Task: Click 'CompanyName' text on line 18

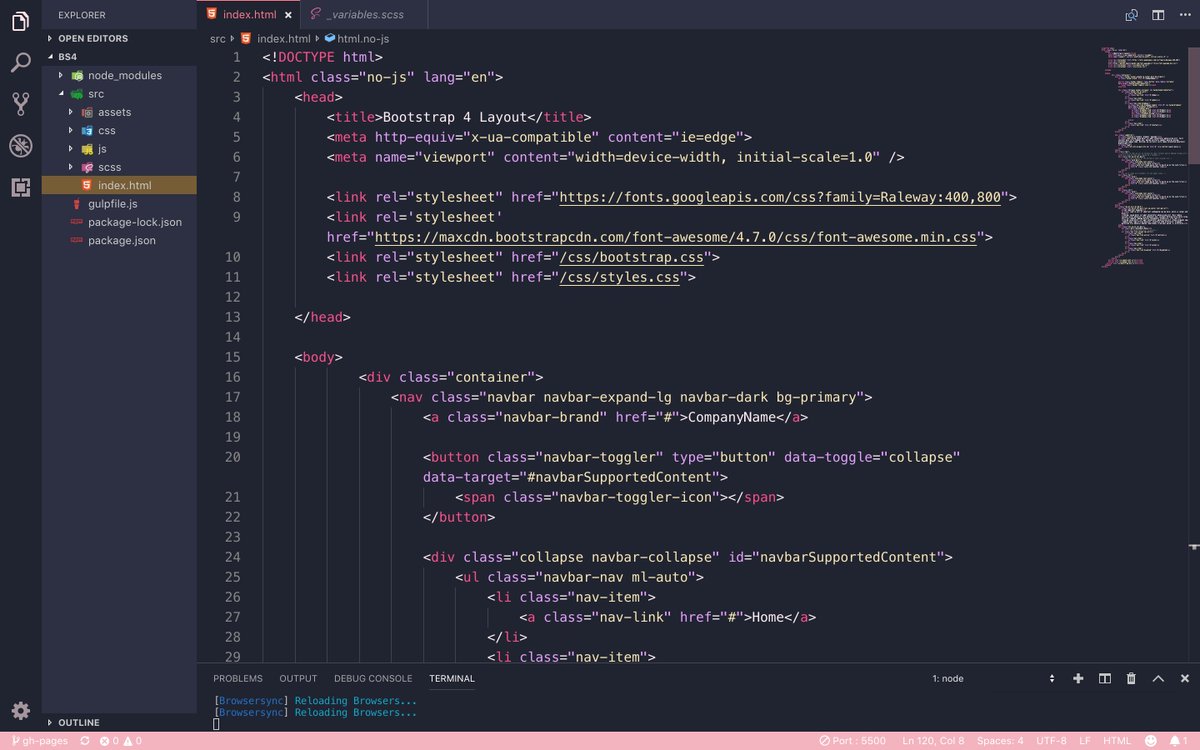Action: [x=731, y=417]
